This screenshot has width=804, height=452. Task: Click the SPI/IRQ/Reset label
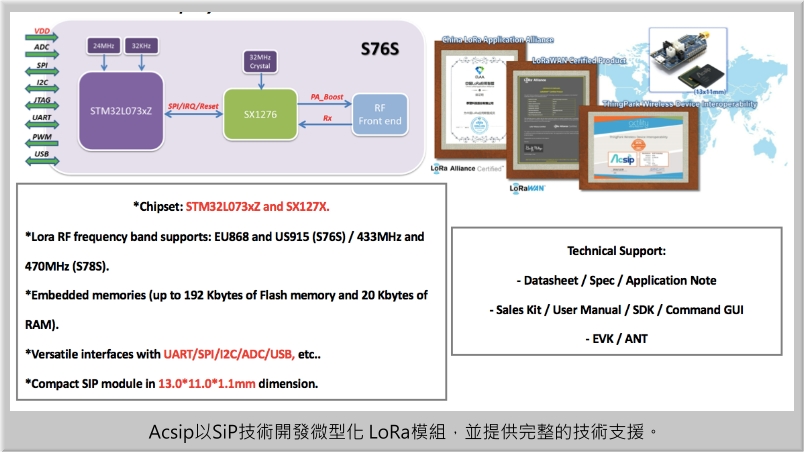(193, 106)
